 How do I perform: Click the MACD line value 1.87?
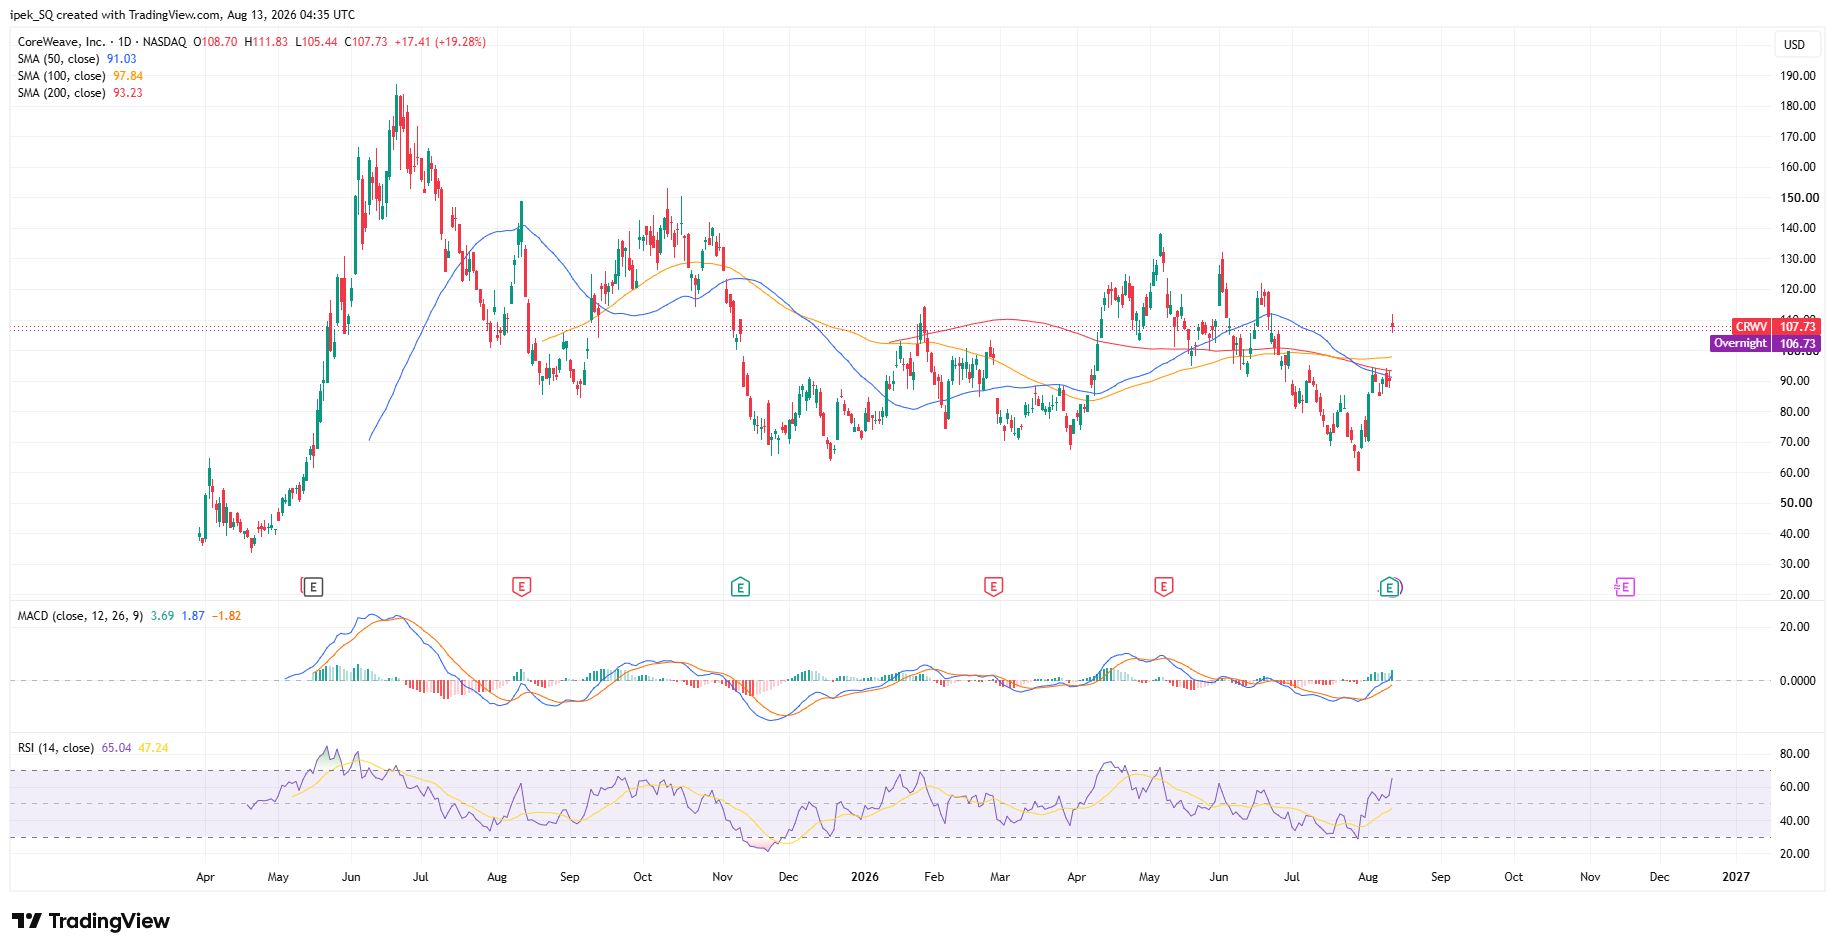[x=193, y=616]
